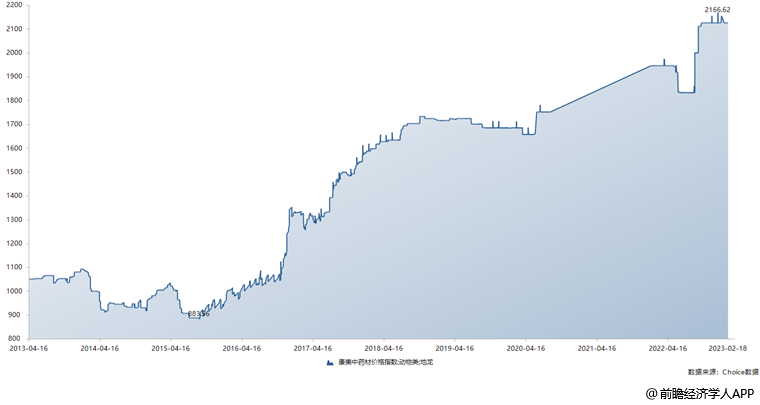Viewport: 760px width, 405px height.
Task: Click the 1800 y-axis value
Action: coord(15,100)
